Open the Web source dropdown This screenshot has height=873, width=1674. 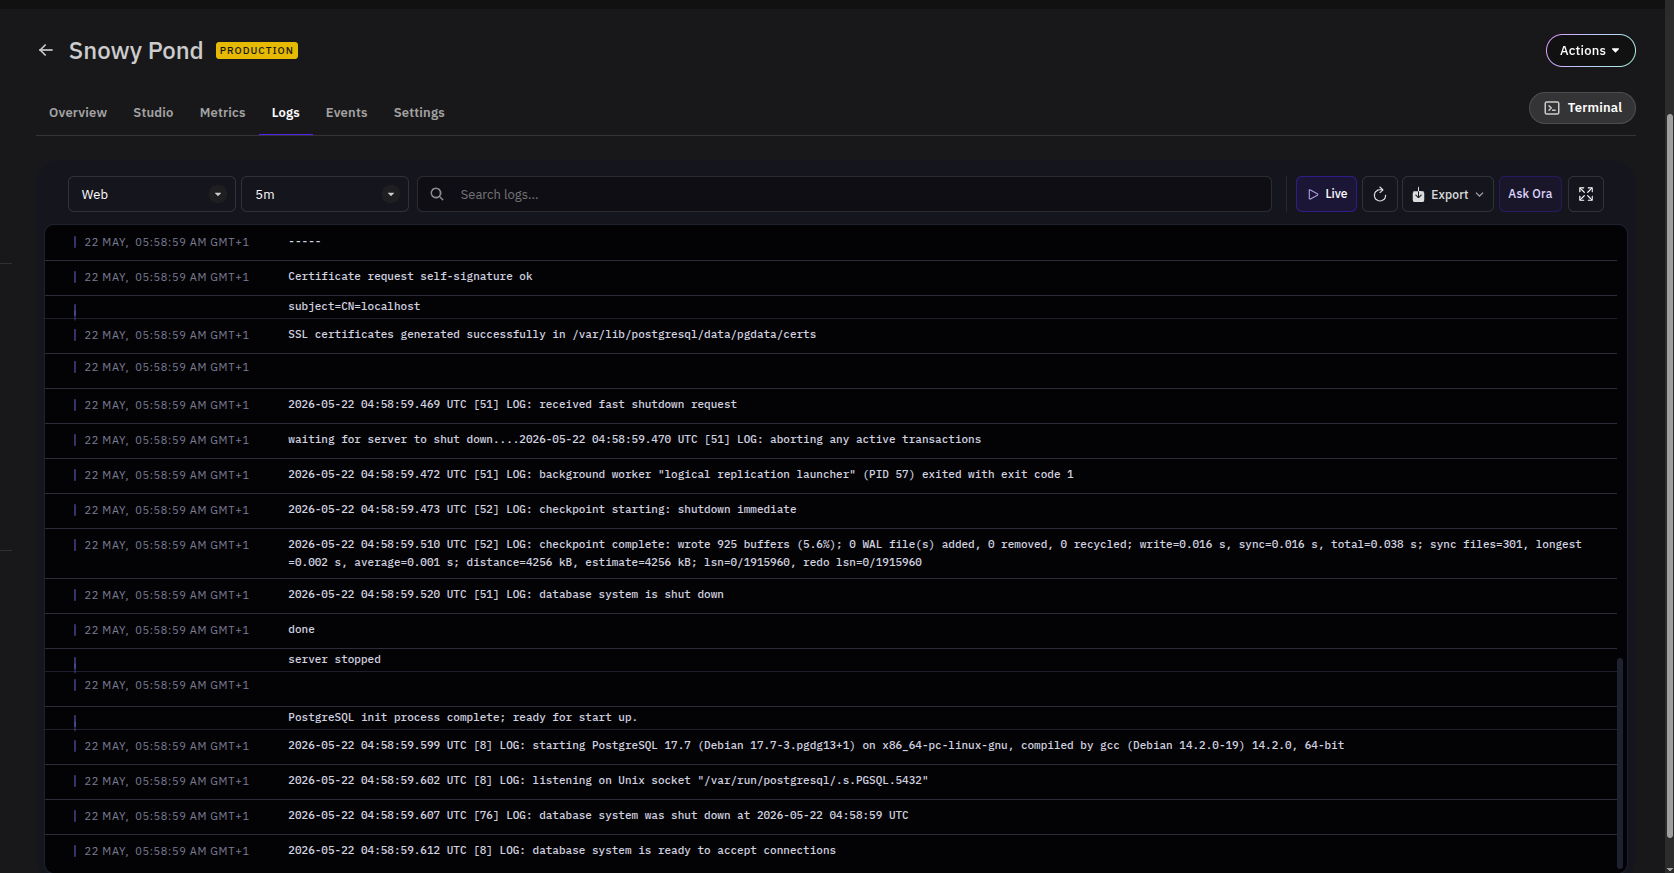152,194
